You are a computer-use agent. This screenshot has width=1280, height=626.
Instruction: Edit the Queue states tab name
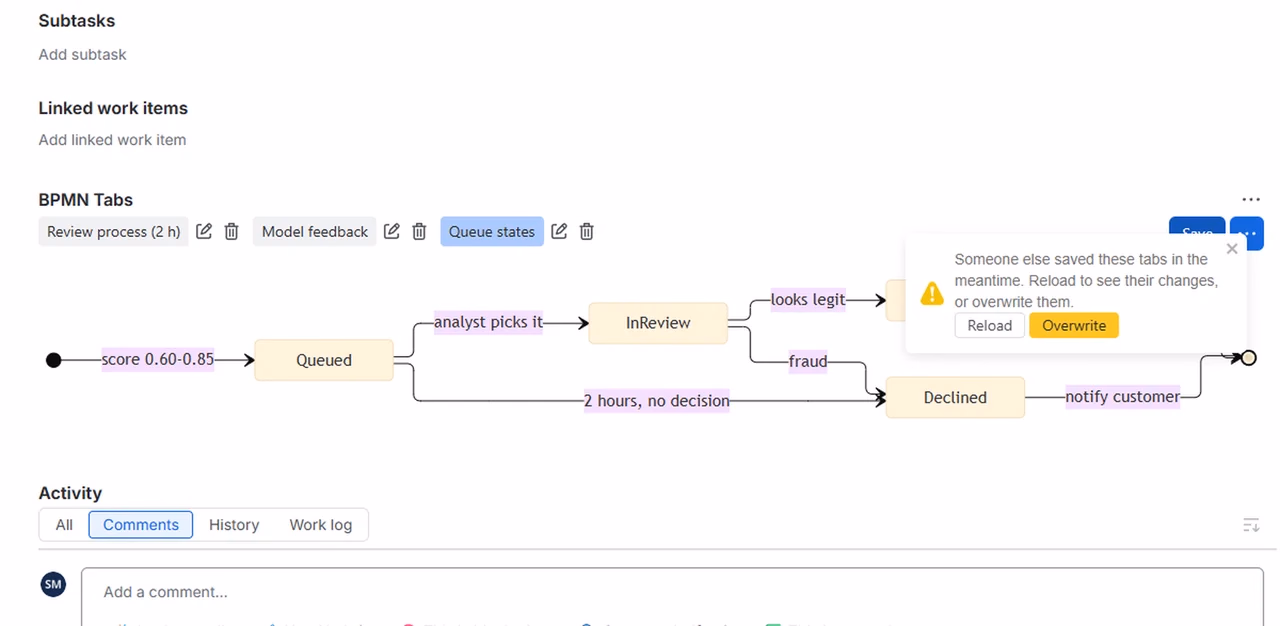pyautogui.click(x=559, y=231)
